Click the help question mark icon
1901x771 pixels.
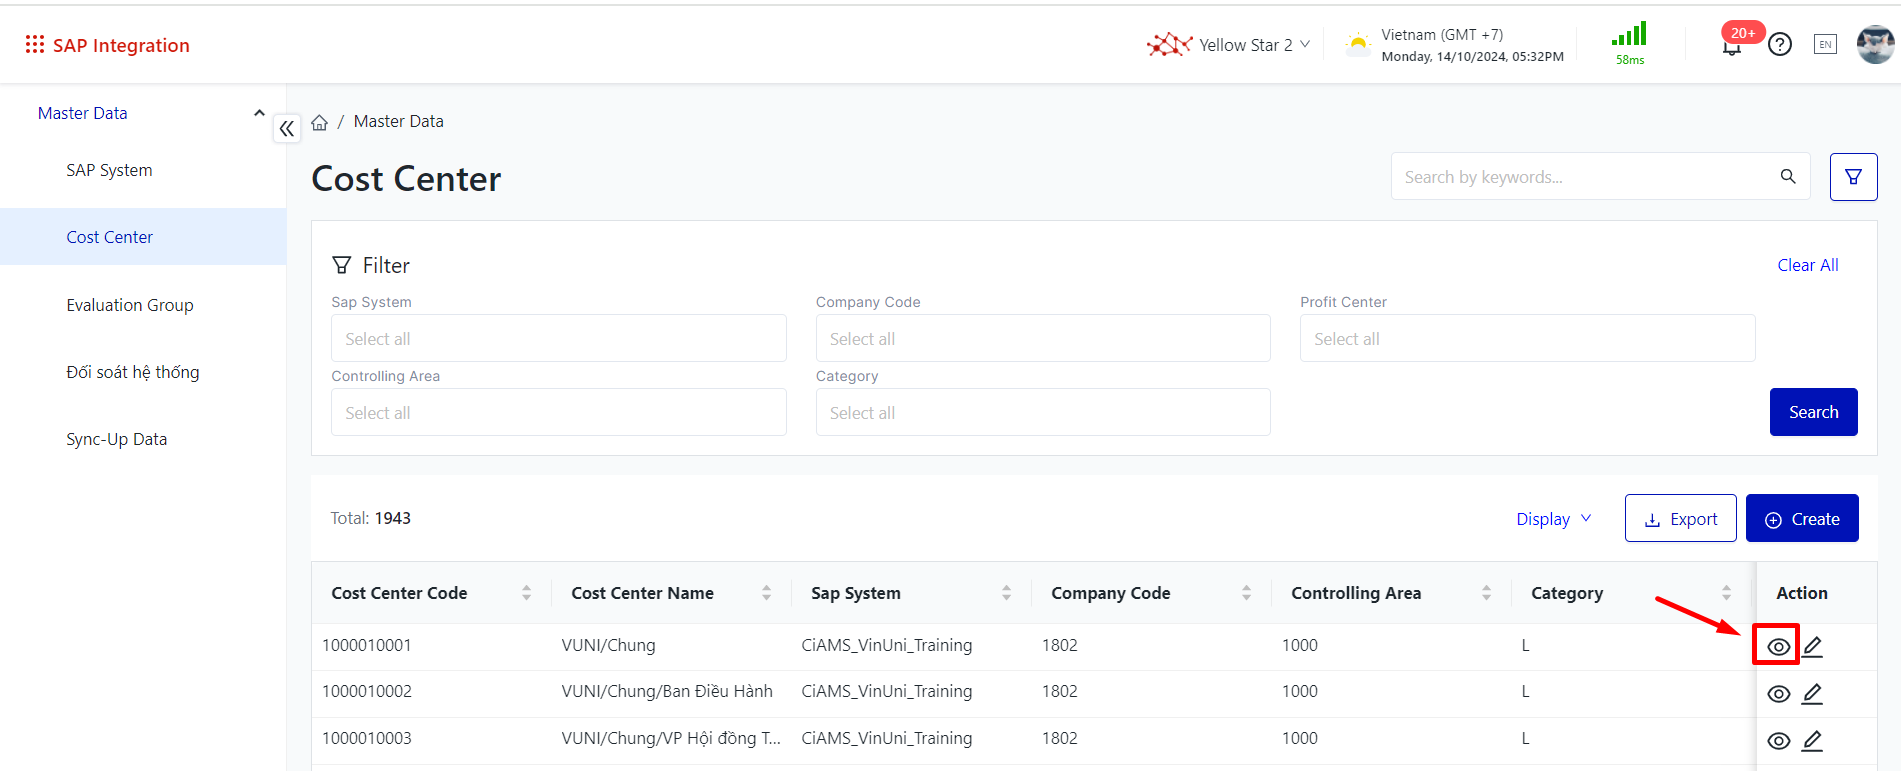coord(1780,44)
